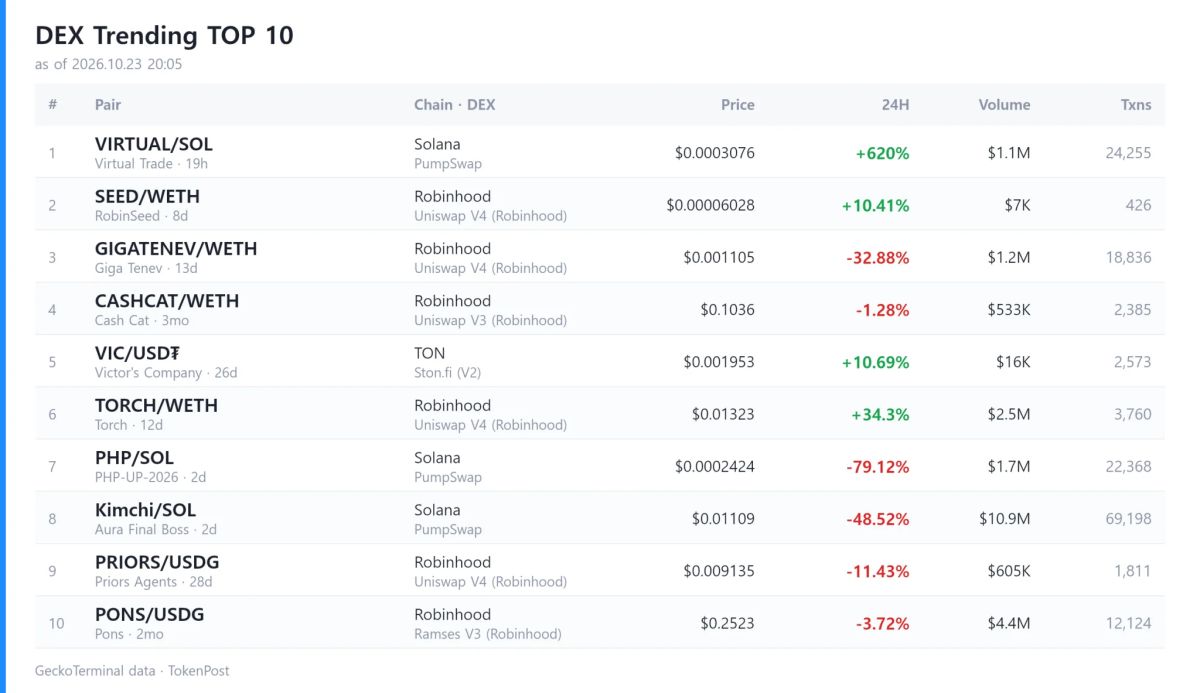Select the PONS/USDG pair name
Image resolution: width=1200 pixels, height=693 pixels.
[x=150, y=614]
